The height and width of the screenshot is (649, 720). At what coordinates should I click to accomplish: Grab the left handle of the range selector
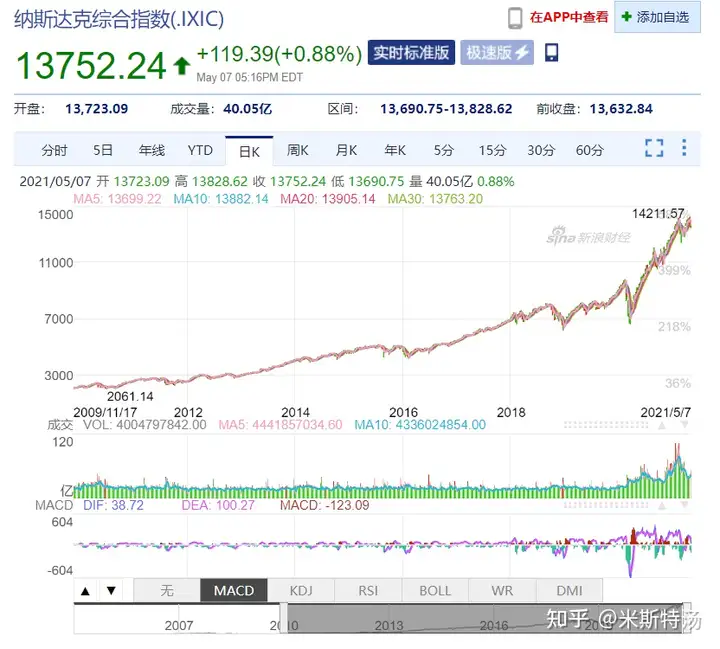click(283, 618)
